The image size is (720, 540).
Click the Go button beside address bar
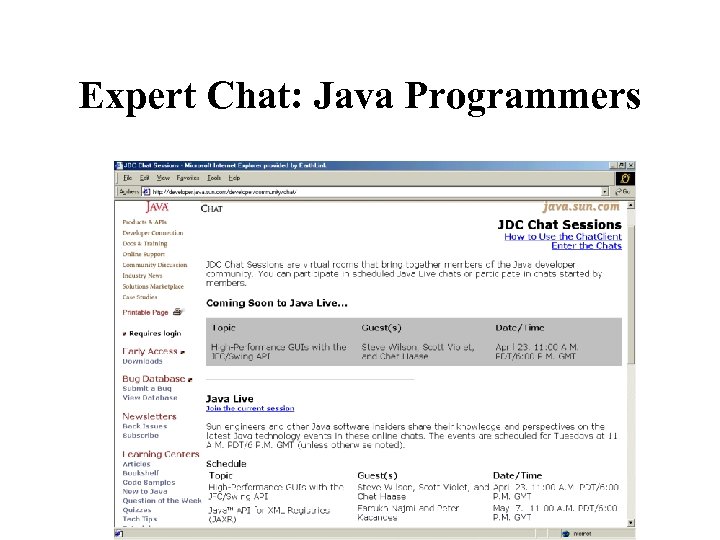tap(623, 192)
